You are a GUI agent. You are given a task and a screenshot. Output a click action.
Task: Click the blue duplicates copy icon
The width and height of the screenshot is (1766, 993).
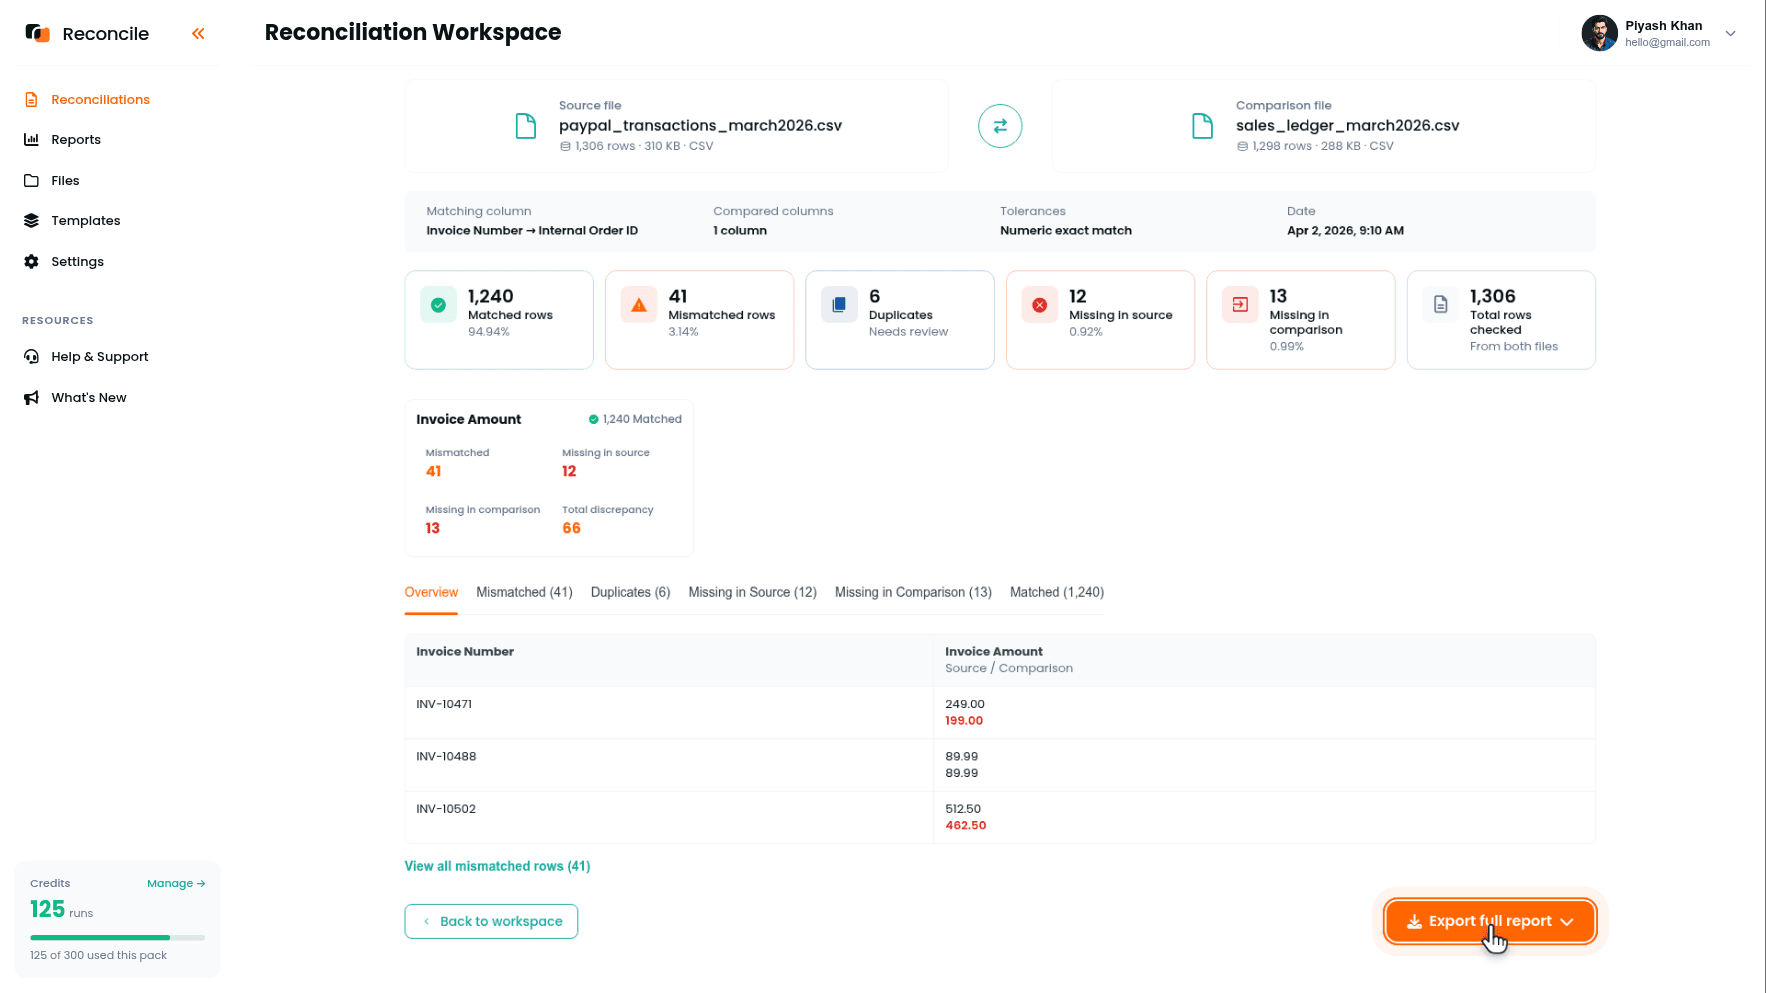839,305
